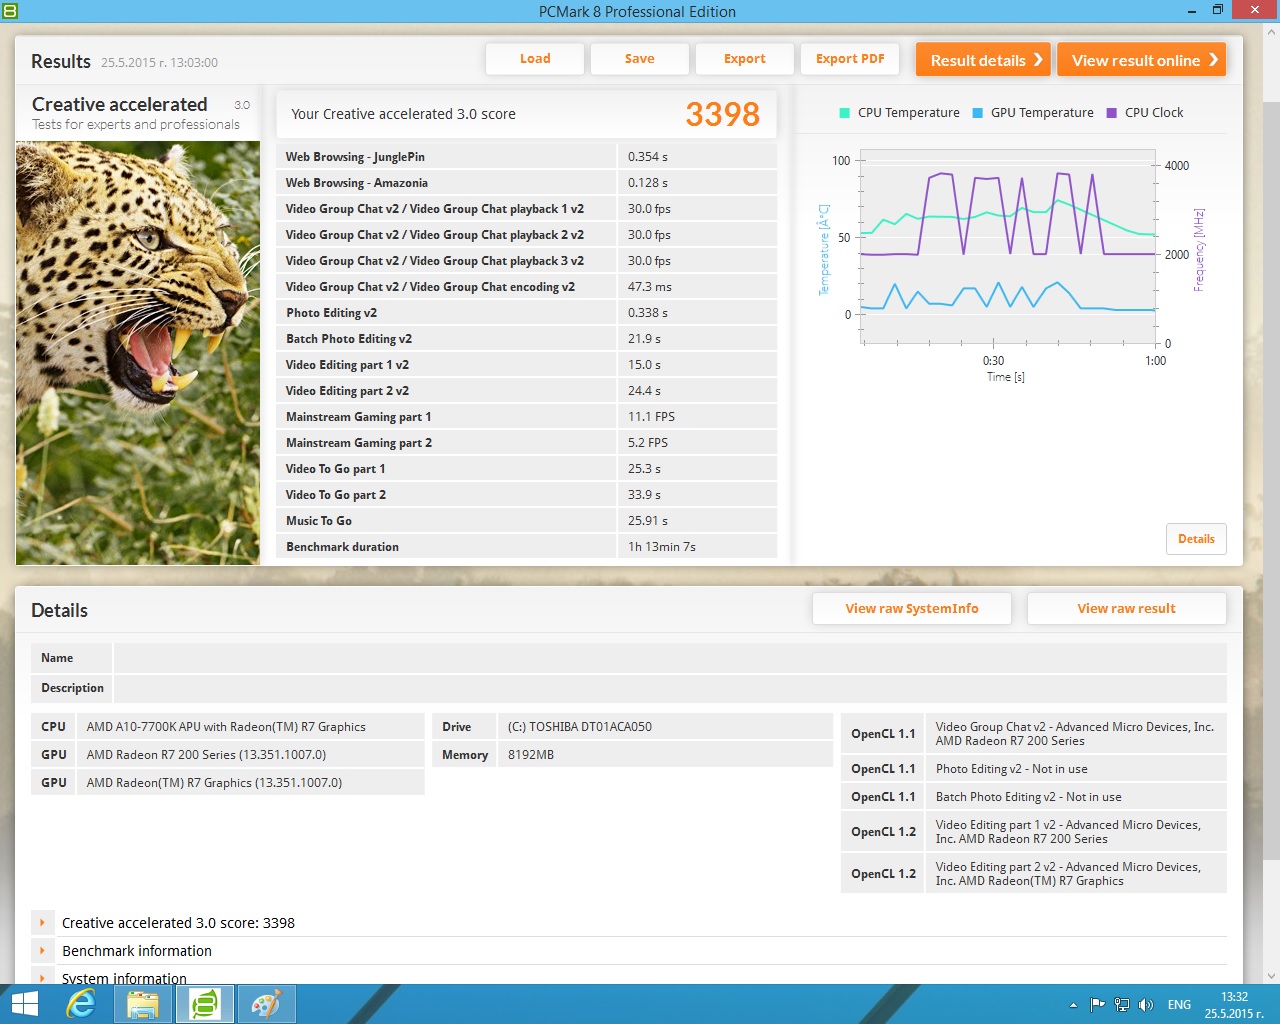1280x1024 pixels.
Task: Click View raw result
Action: [1127, 608]
